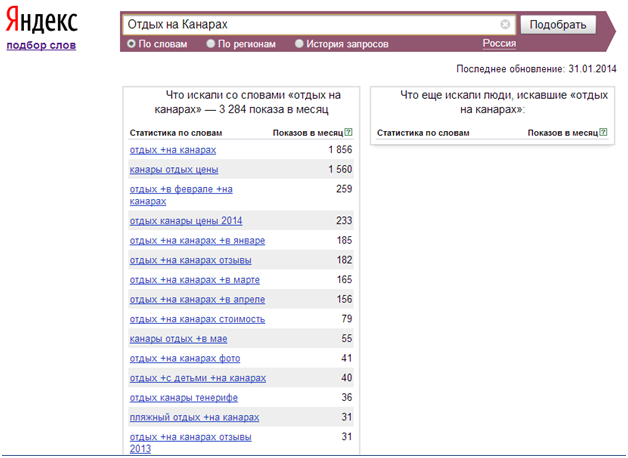Open 'отдых +на канарах отзывы' link

[x=191, y=260]
